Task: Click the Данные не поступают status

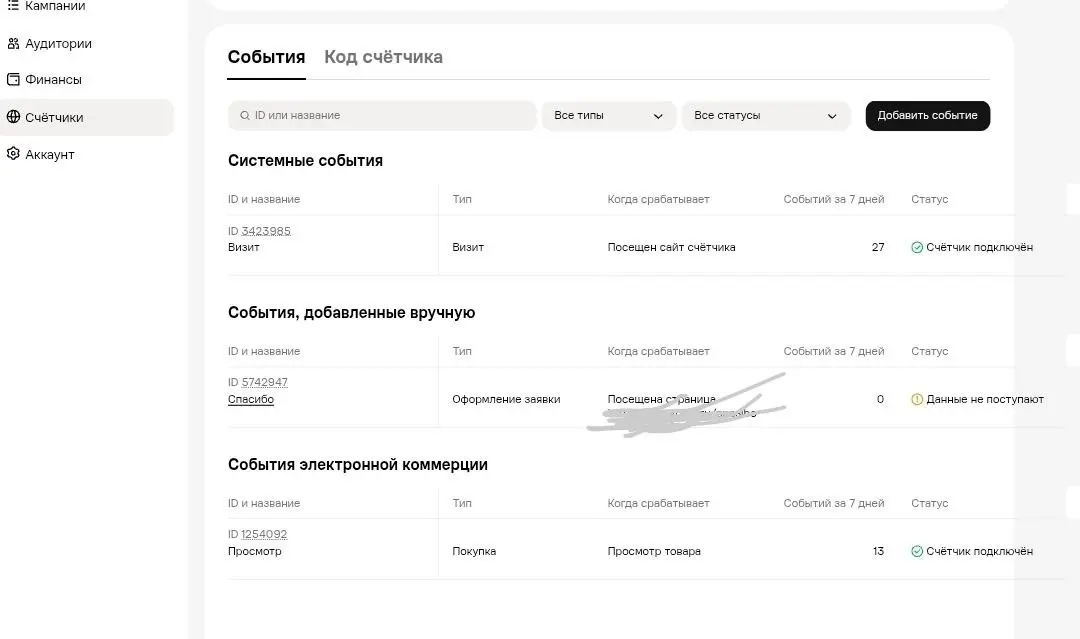Action: [x=985, y=399]
